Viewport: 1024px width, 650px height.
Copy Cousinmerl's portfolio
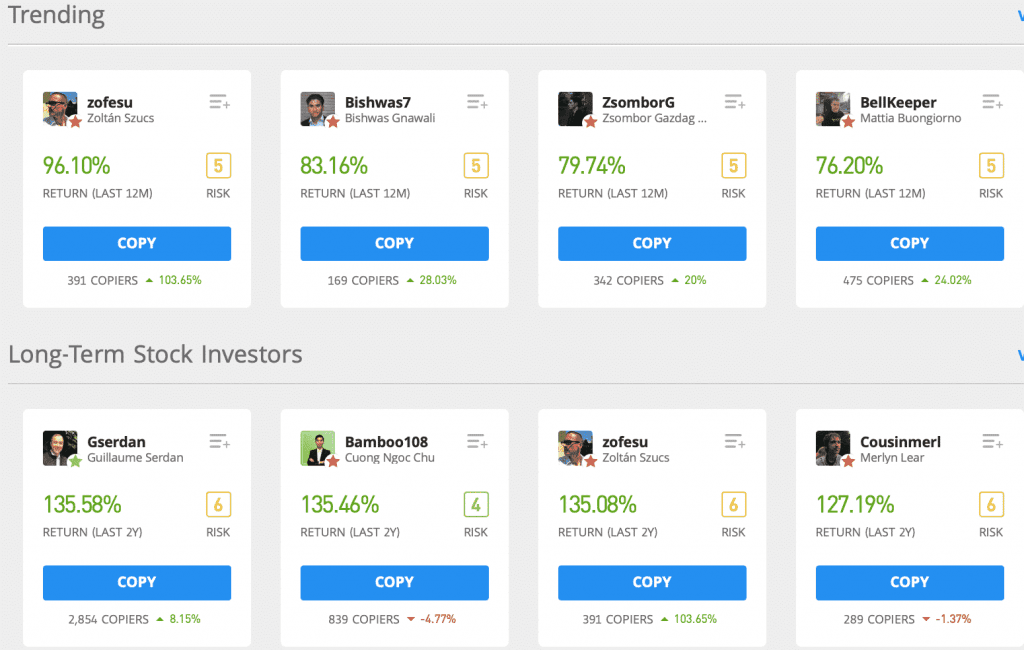point(909,582)
